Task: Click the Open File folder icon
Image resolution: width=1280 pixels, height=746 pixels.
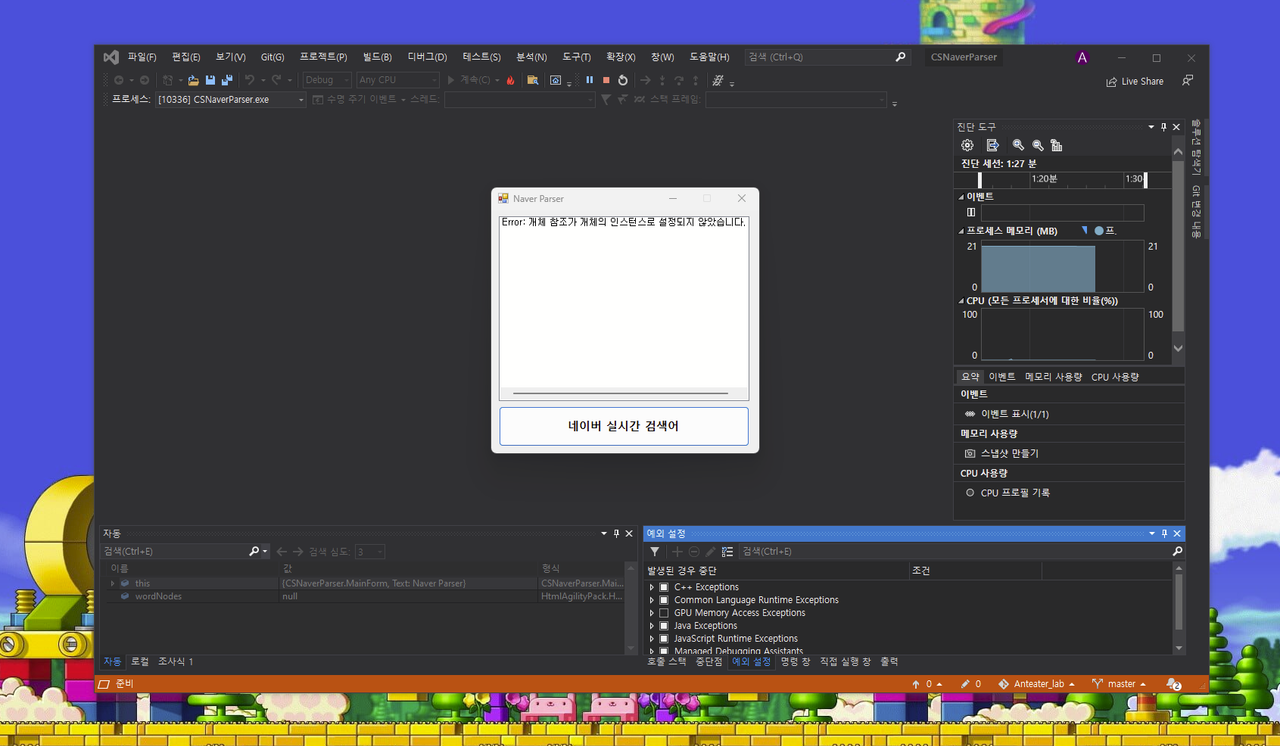Action: point(193,80)
